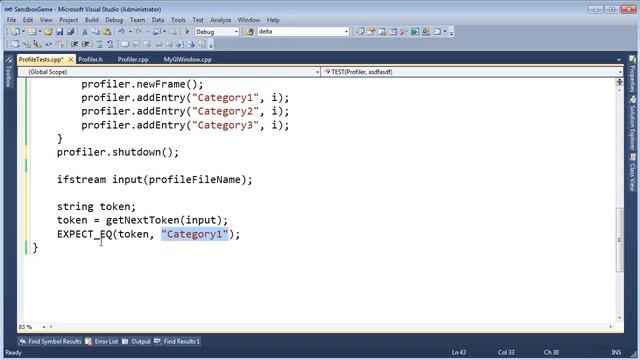Increase line indent with the toolbar icon

click(x=86, y=44)
